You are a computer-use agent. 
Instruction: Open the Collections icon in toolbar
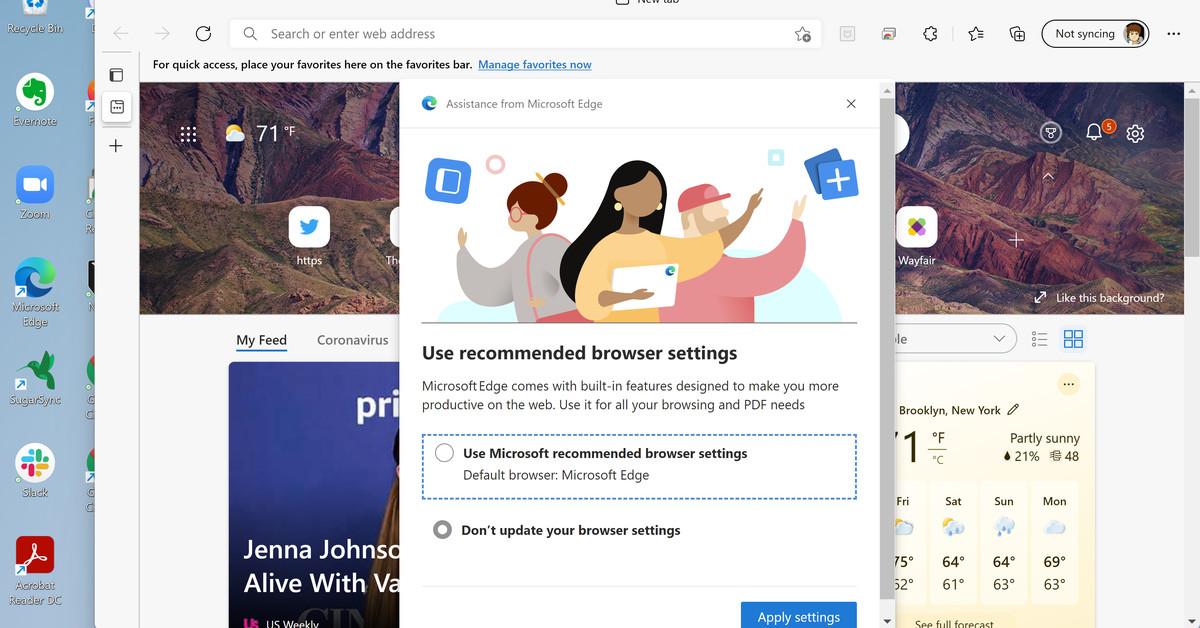tap(1017, 34)
